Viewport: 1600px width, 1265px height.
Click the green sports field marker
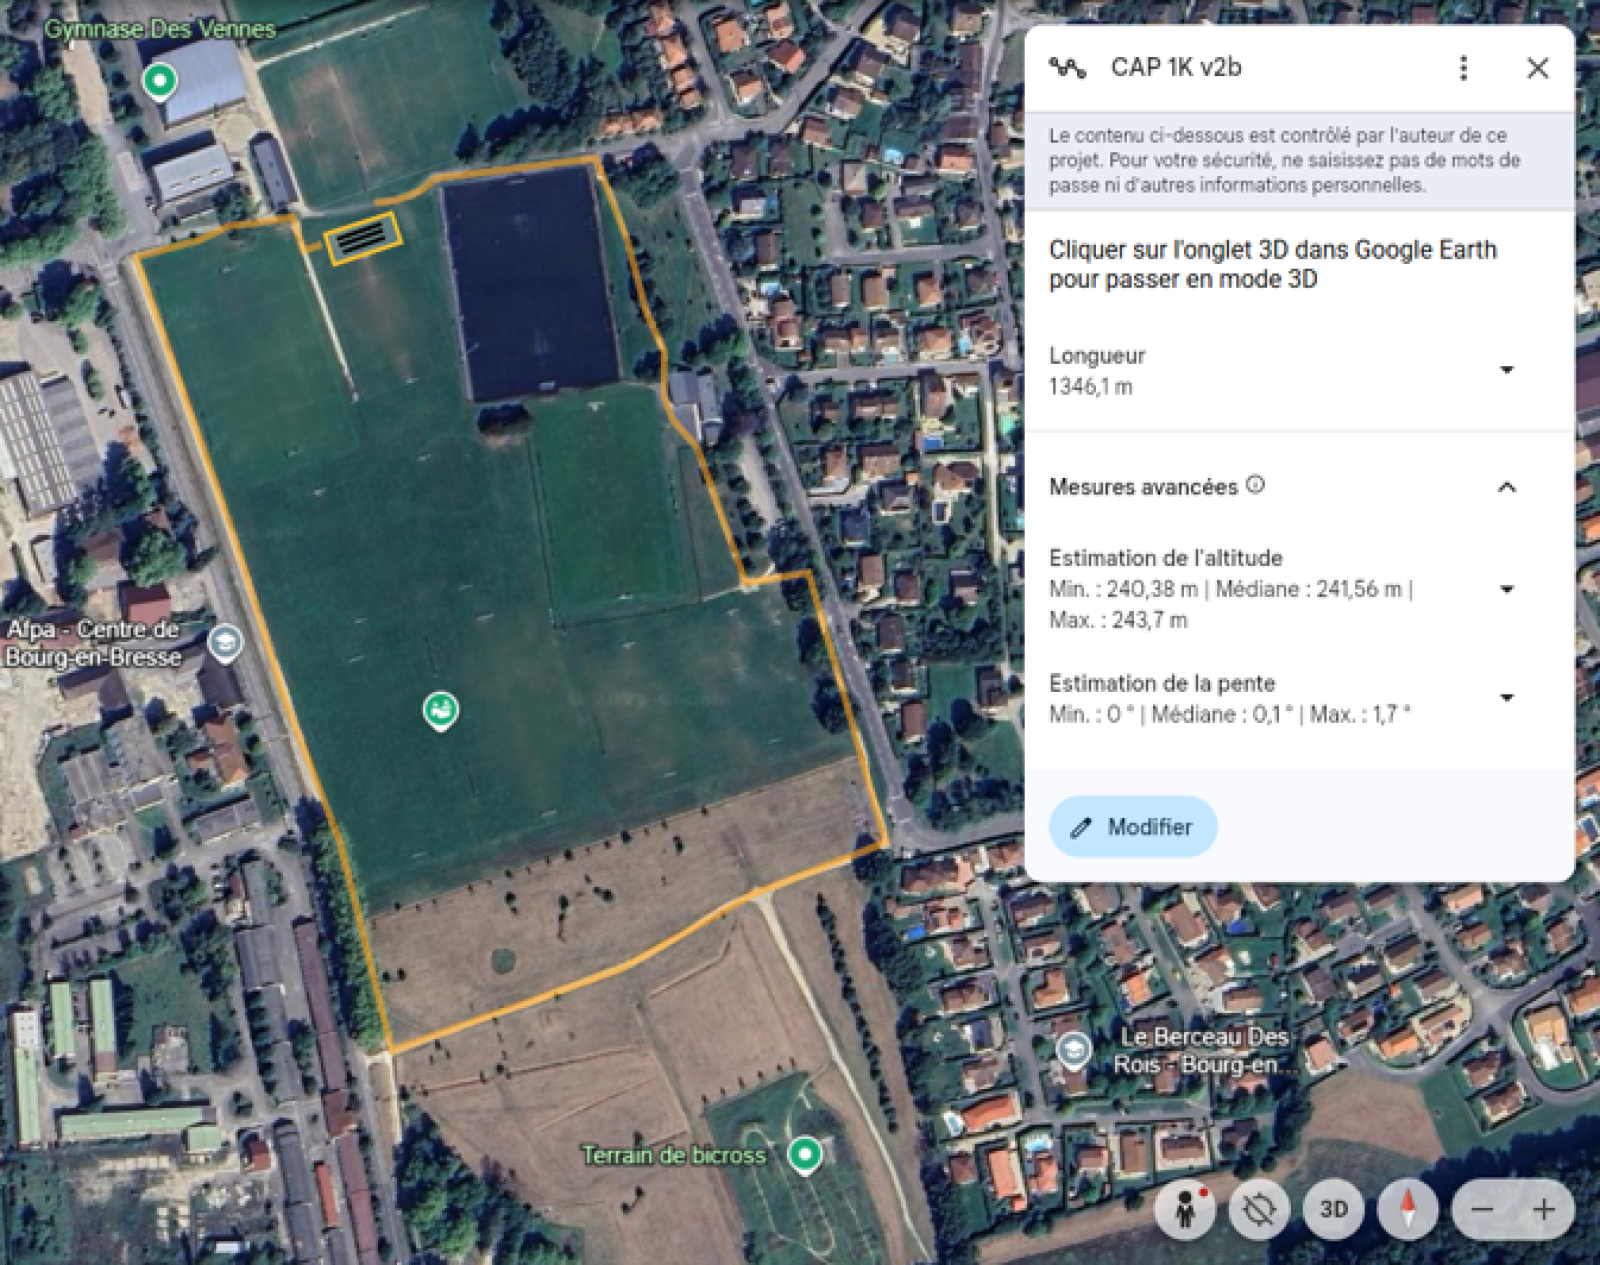coord(441,711)
